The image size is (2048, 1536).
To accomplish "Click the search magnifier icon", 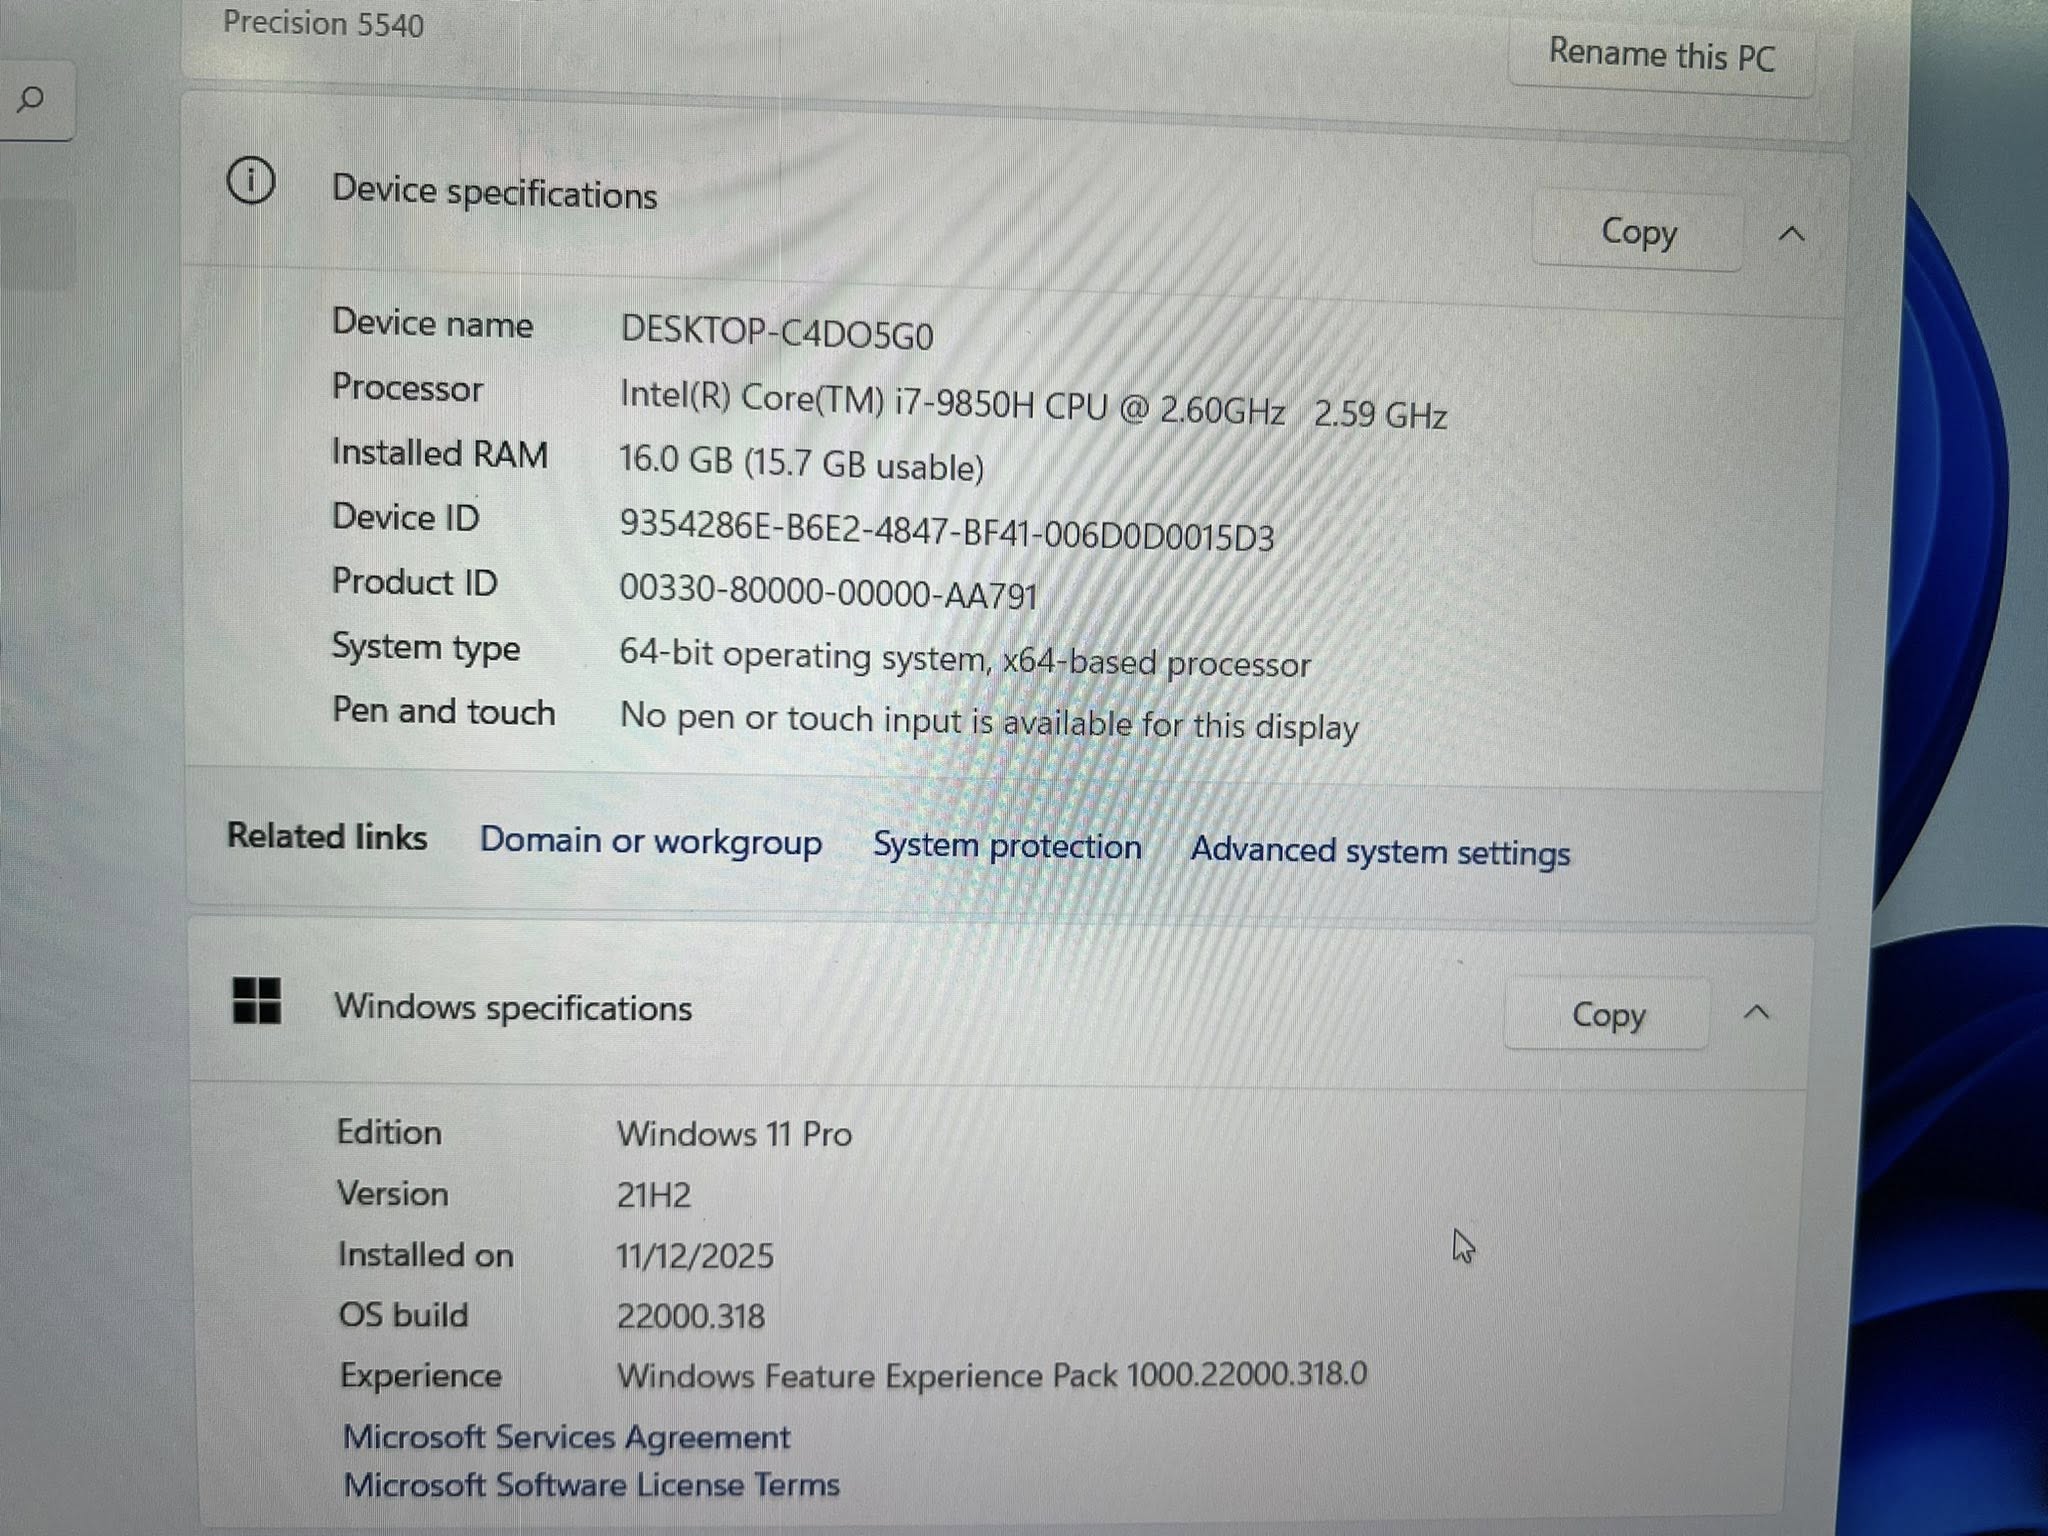I will coord(31,99).
